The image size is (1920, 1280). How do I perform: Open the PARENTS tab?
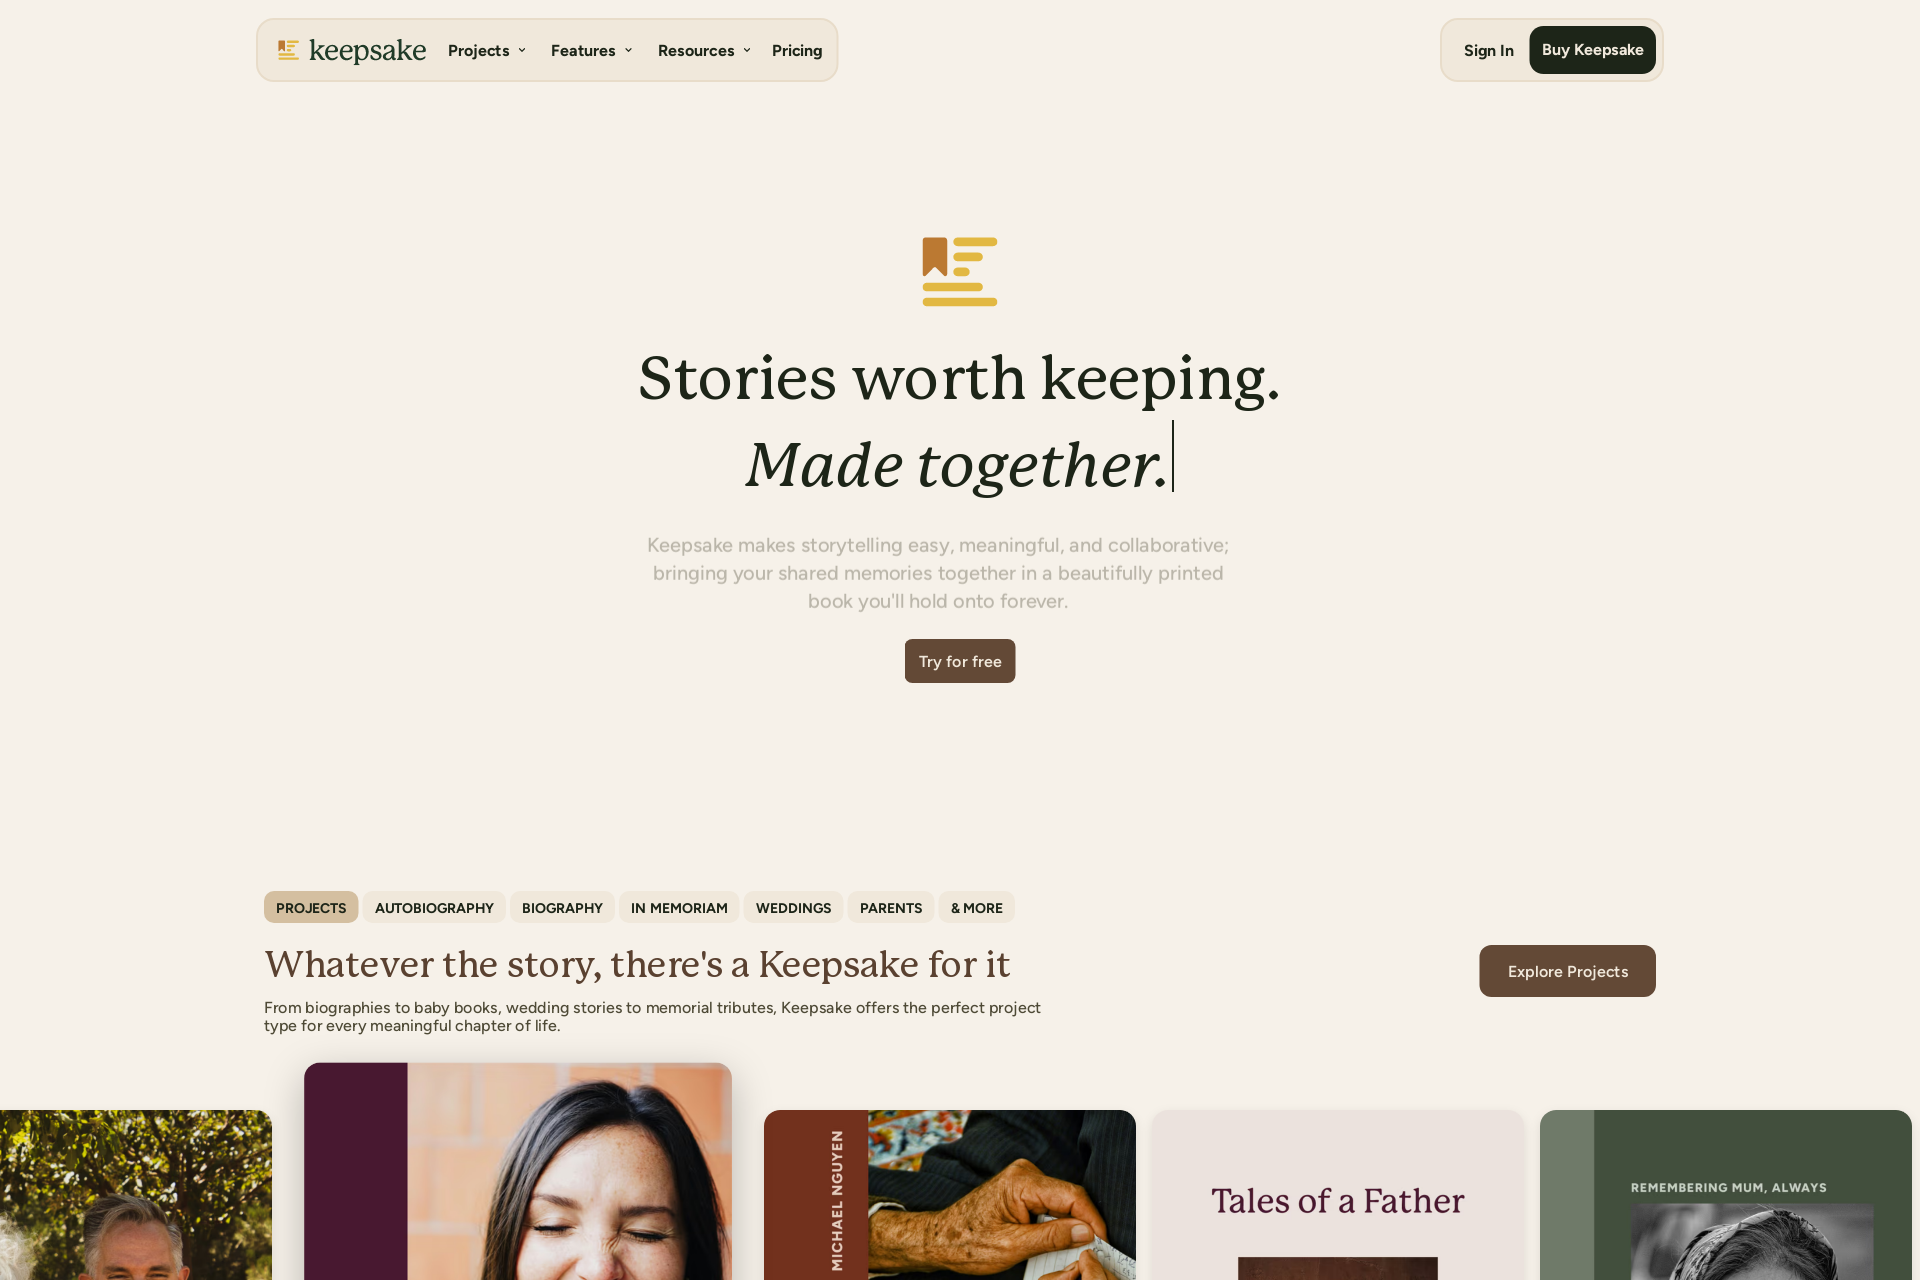tap(891, 907)
